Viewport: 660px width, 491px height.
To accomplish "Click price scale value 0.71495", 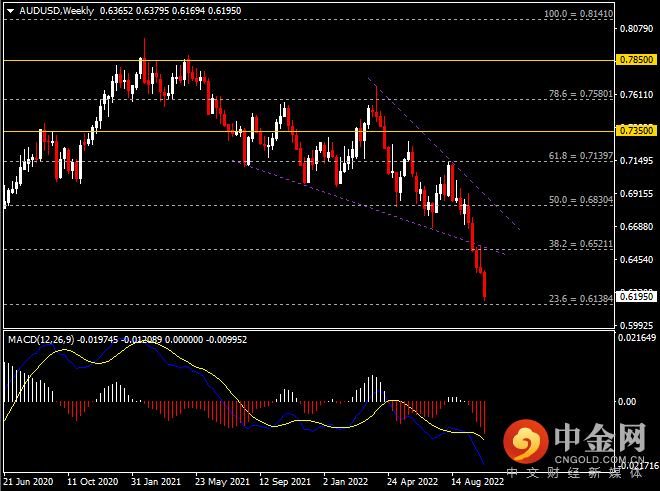I will point(636,160).
